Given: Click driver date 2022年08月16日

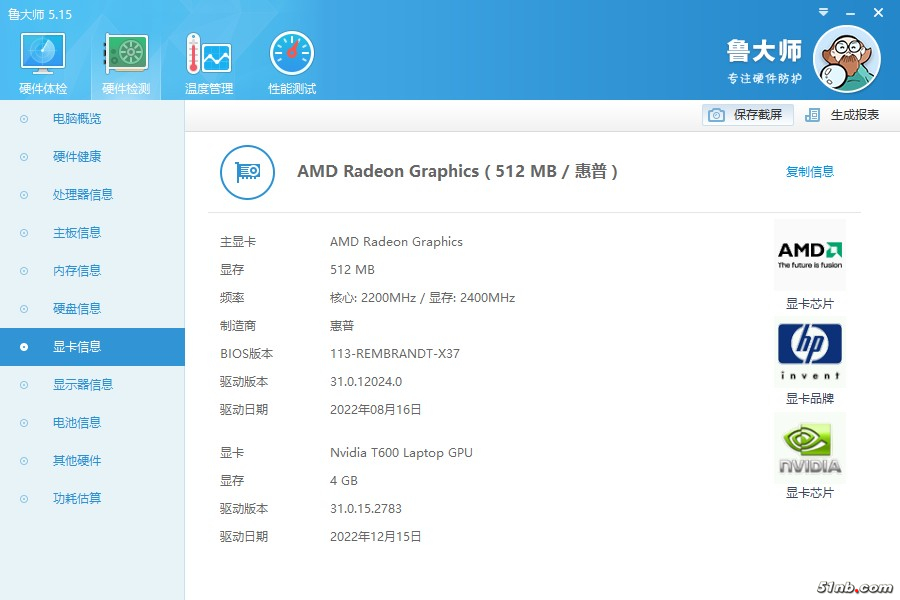Looking at the screenshot, I should (375, 410).
